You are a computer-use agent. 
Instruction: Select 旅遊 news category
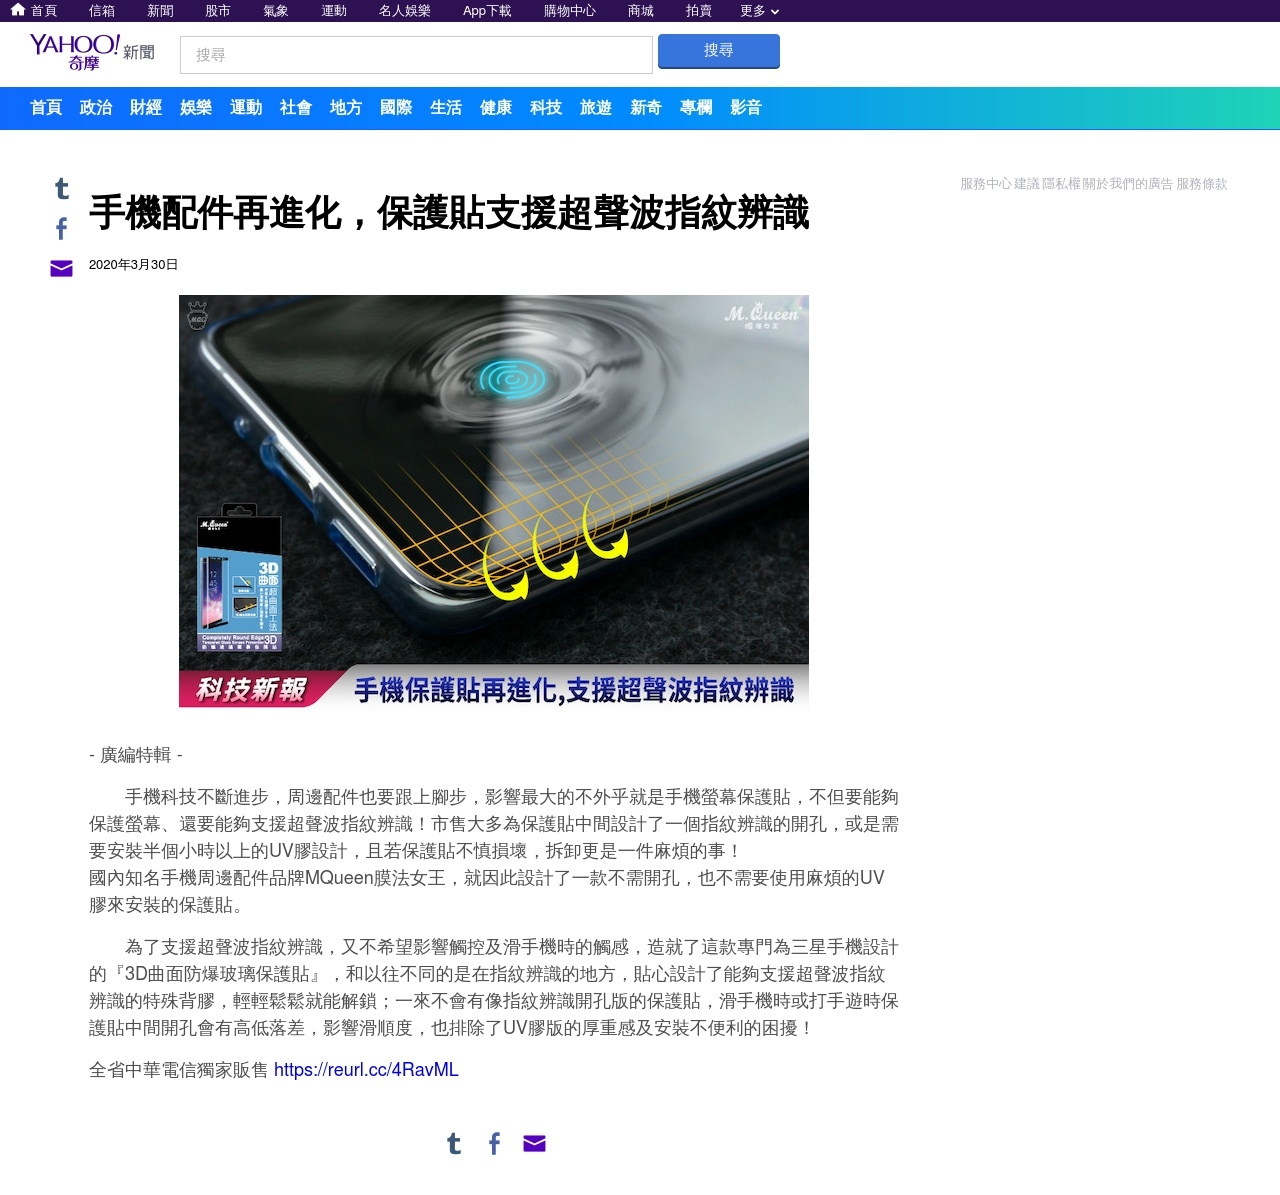tap(596, 108)
